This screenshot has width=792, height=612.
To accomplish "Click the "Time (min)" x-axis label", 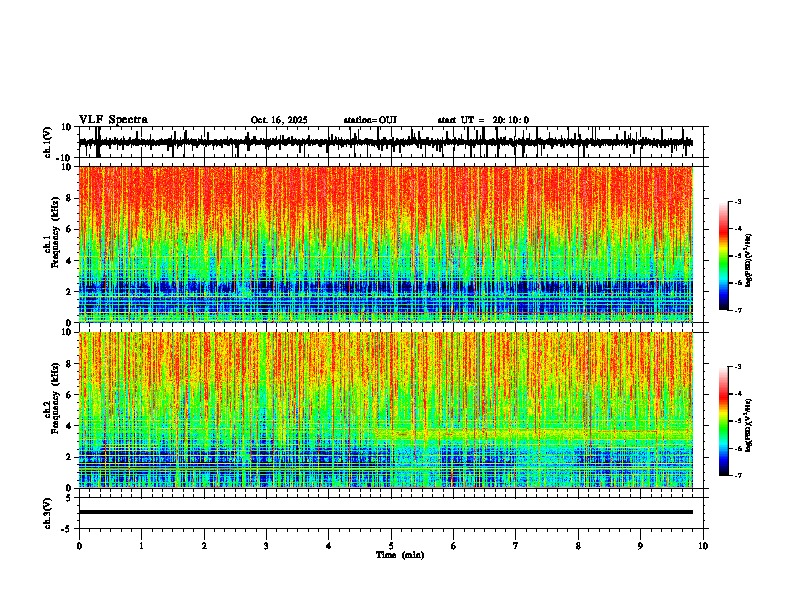I will point(400,555).
